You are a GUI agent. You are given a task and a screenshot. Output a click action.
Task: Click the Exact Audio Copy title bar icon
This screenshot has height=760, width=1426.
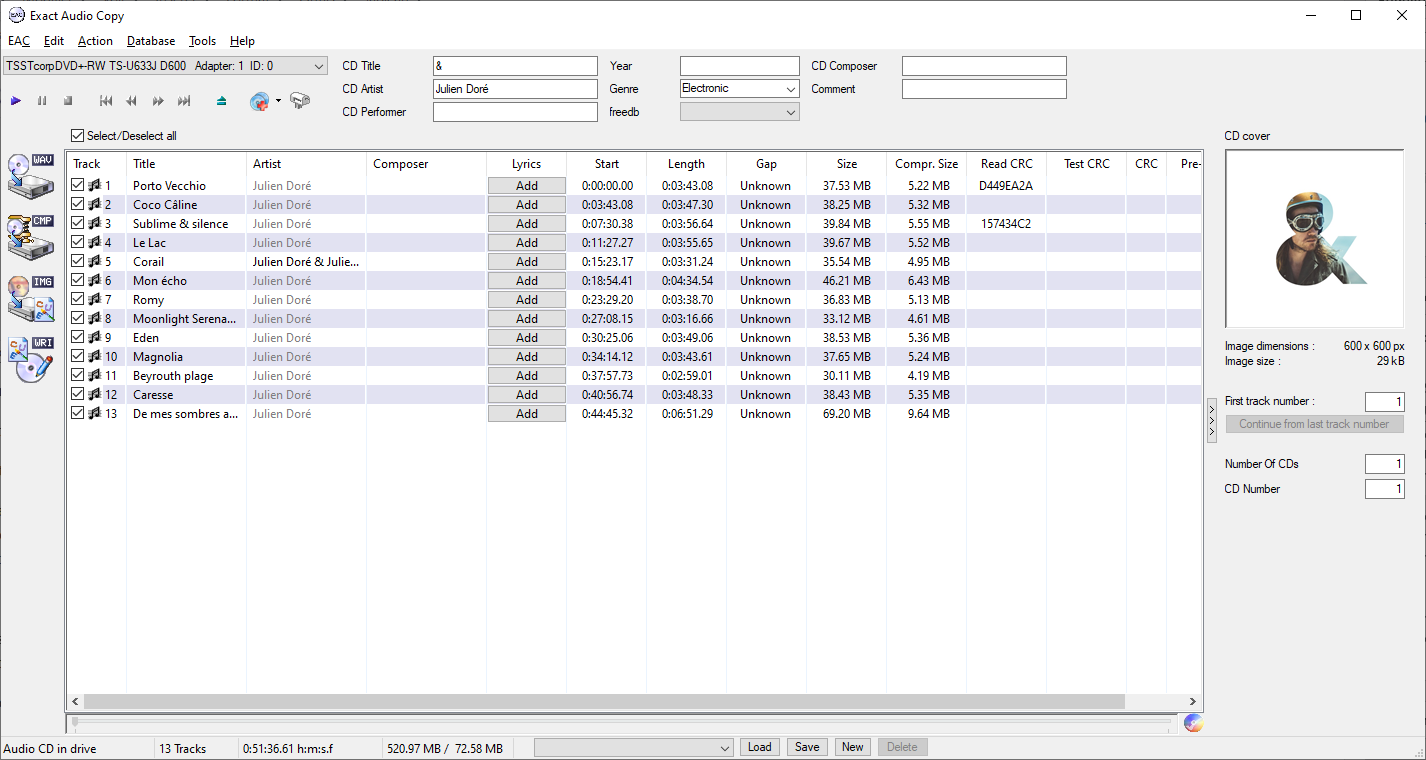(x=16, y=15)
